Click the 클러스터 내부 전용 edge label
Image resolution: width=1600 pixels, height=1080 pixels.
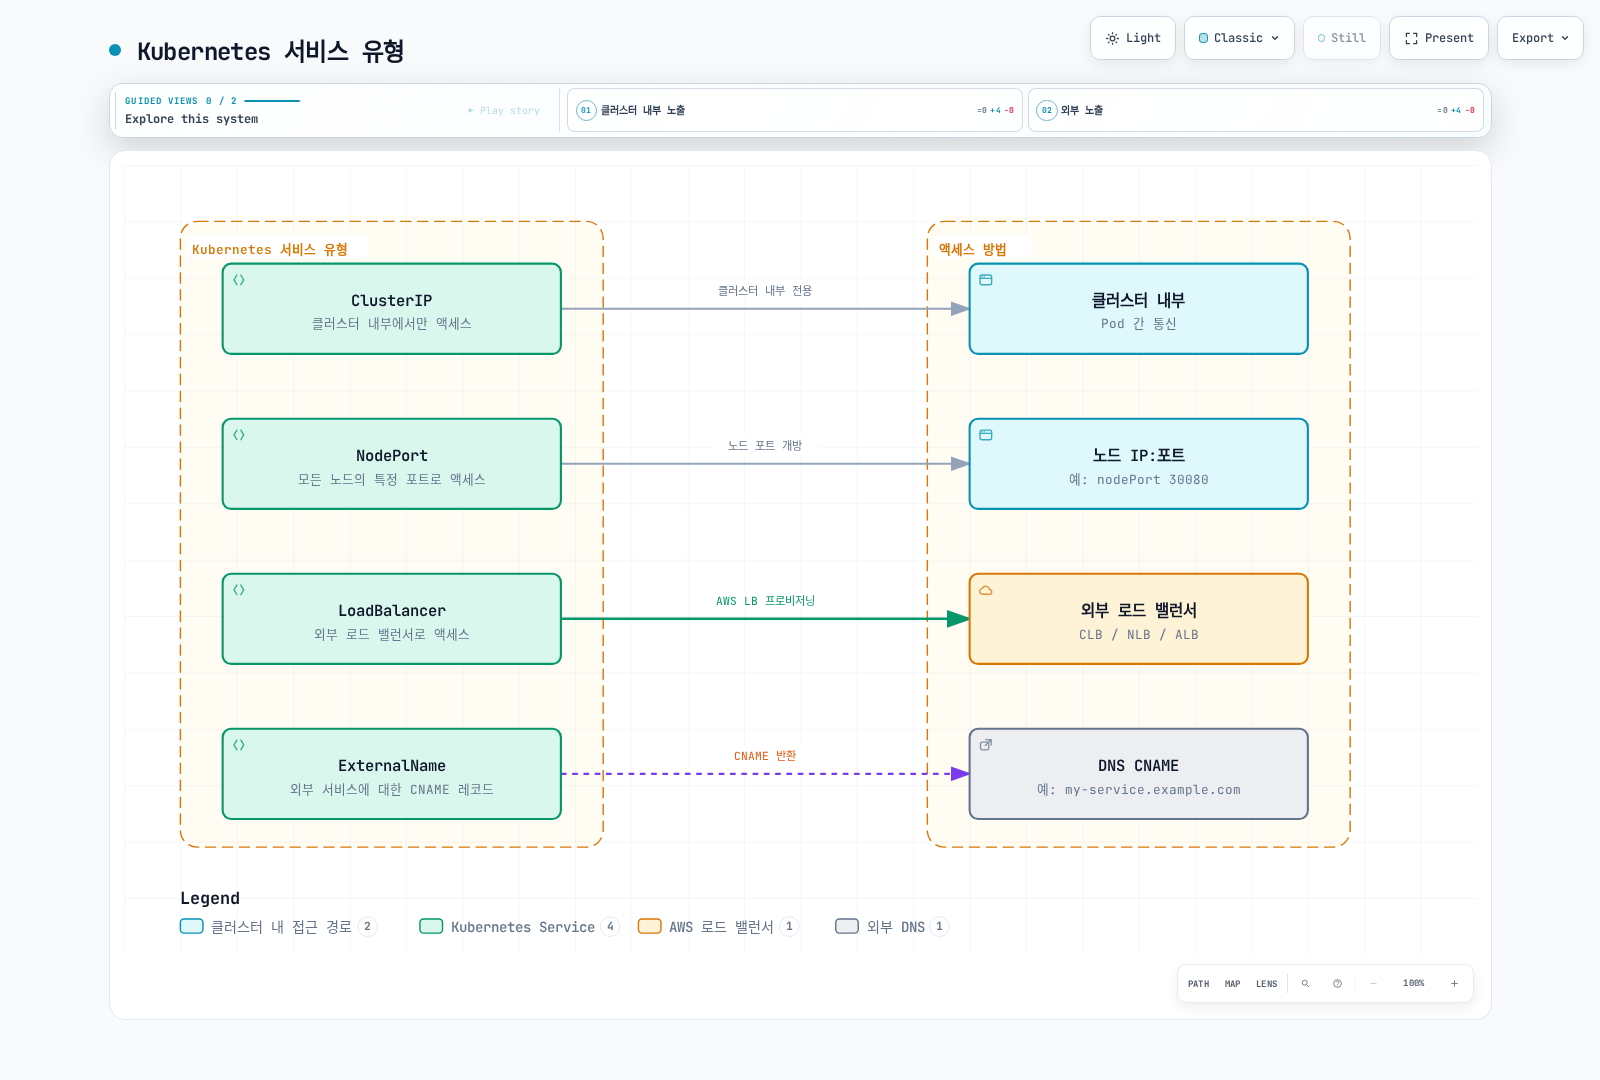[x=765, y=291]
